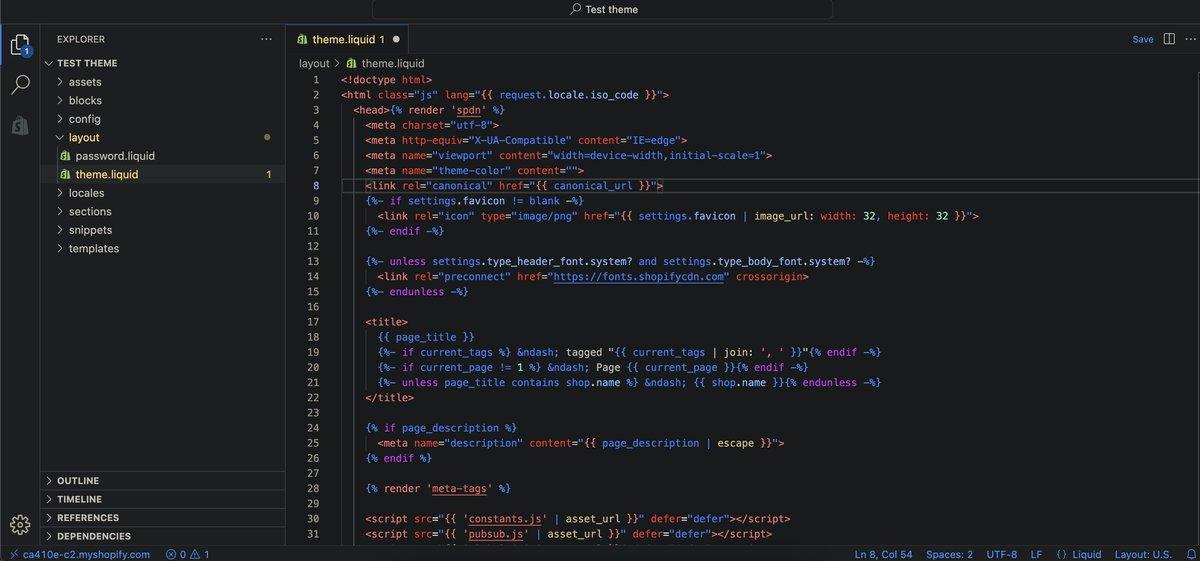Click the remote connection icon in the status bar
This screenshot has height=561, width=1200.
(12, 553)
